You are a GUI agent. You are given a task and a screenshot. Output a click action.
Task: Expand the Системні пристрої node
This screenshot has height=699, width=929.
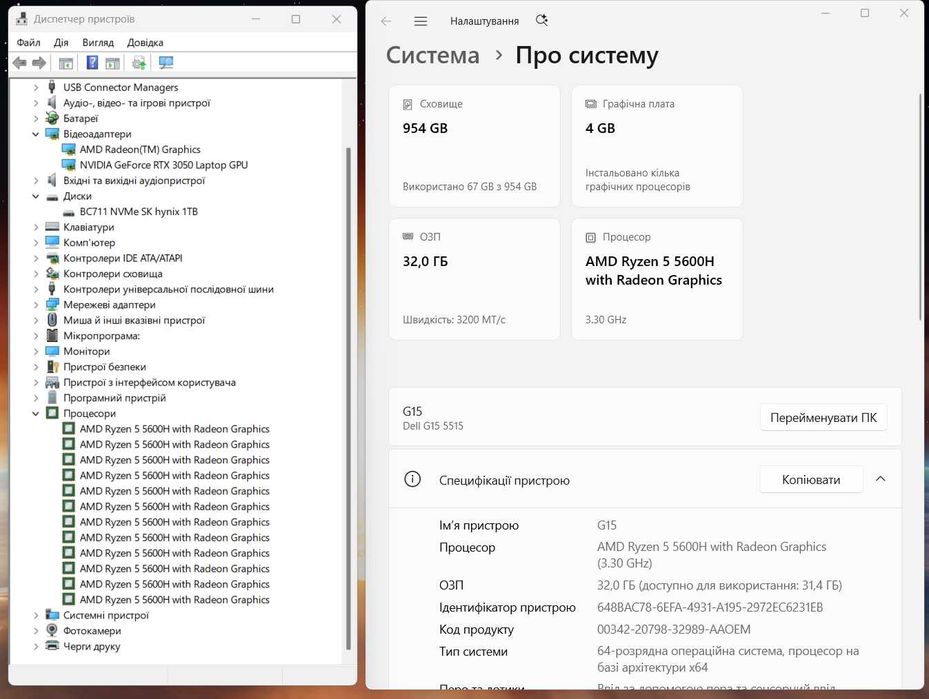pyautogui.click(x=36, y=615)
